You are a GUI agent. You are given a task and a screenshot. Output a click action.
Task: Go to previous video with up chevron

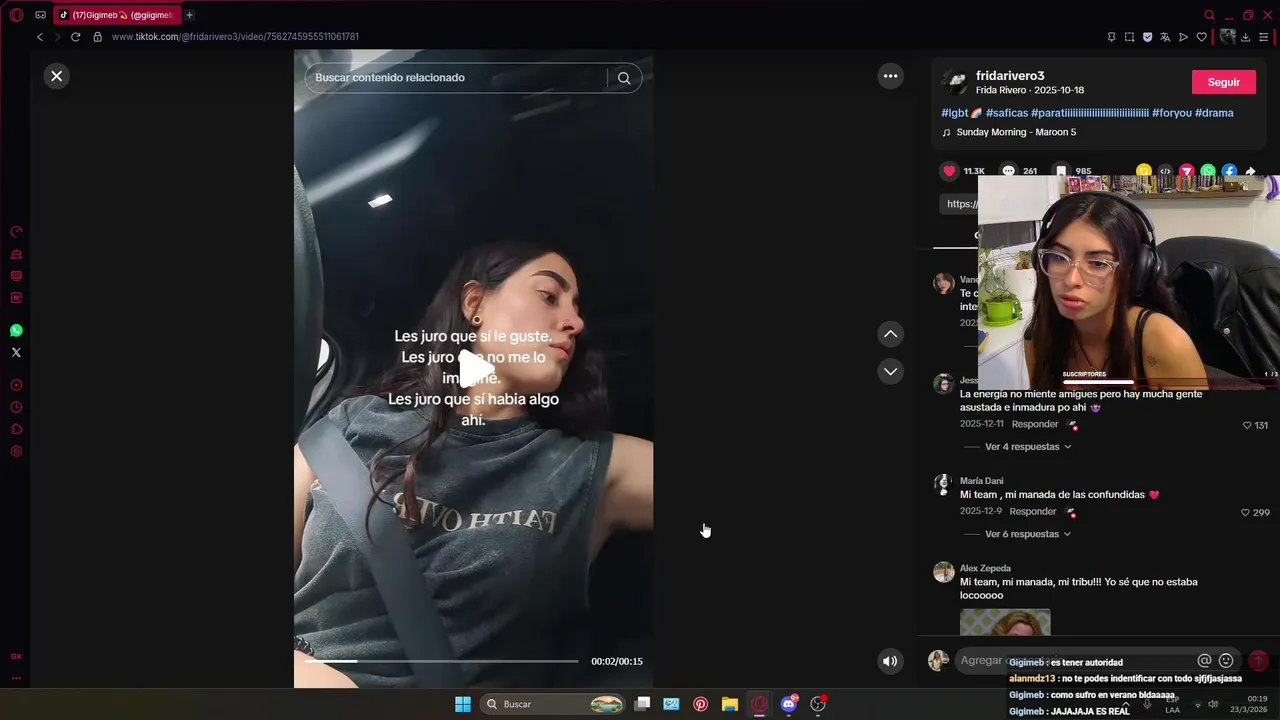coord(890,334)
